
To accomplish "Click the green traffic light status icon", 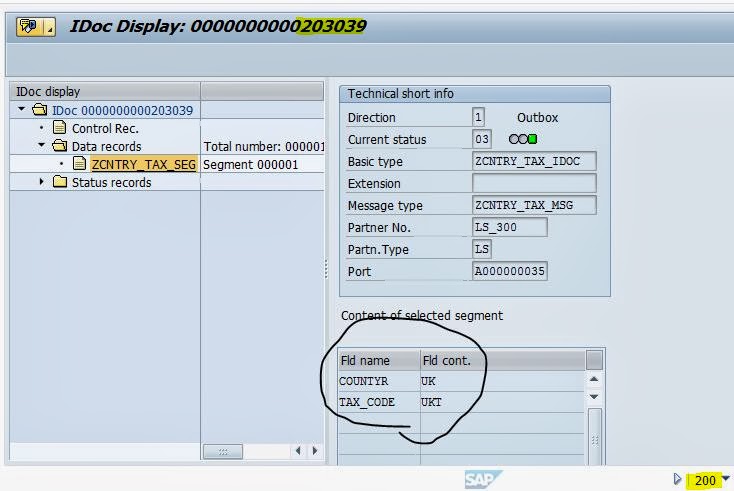I will click(x=532, y=139).
